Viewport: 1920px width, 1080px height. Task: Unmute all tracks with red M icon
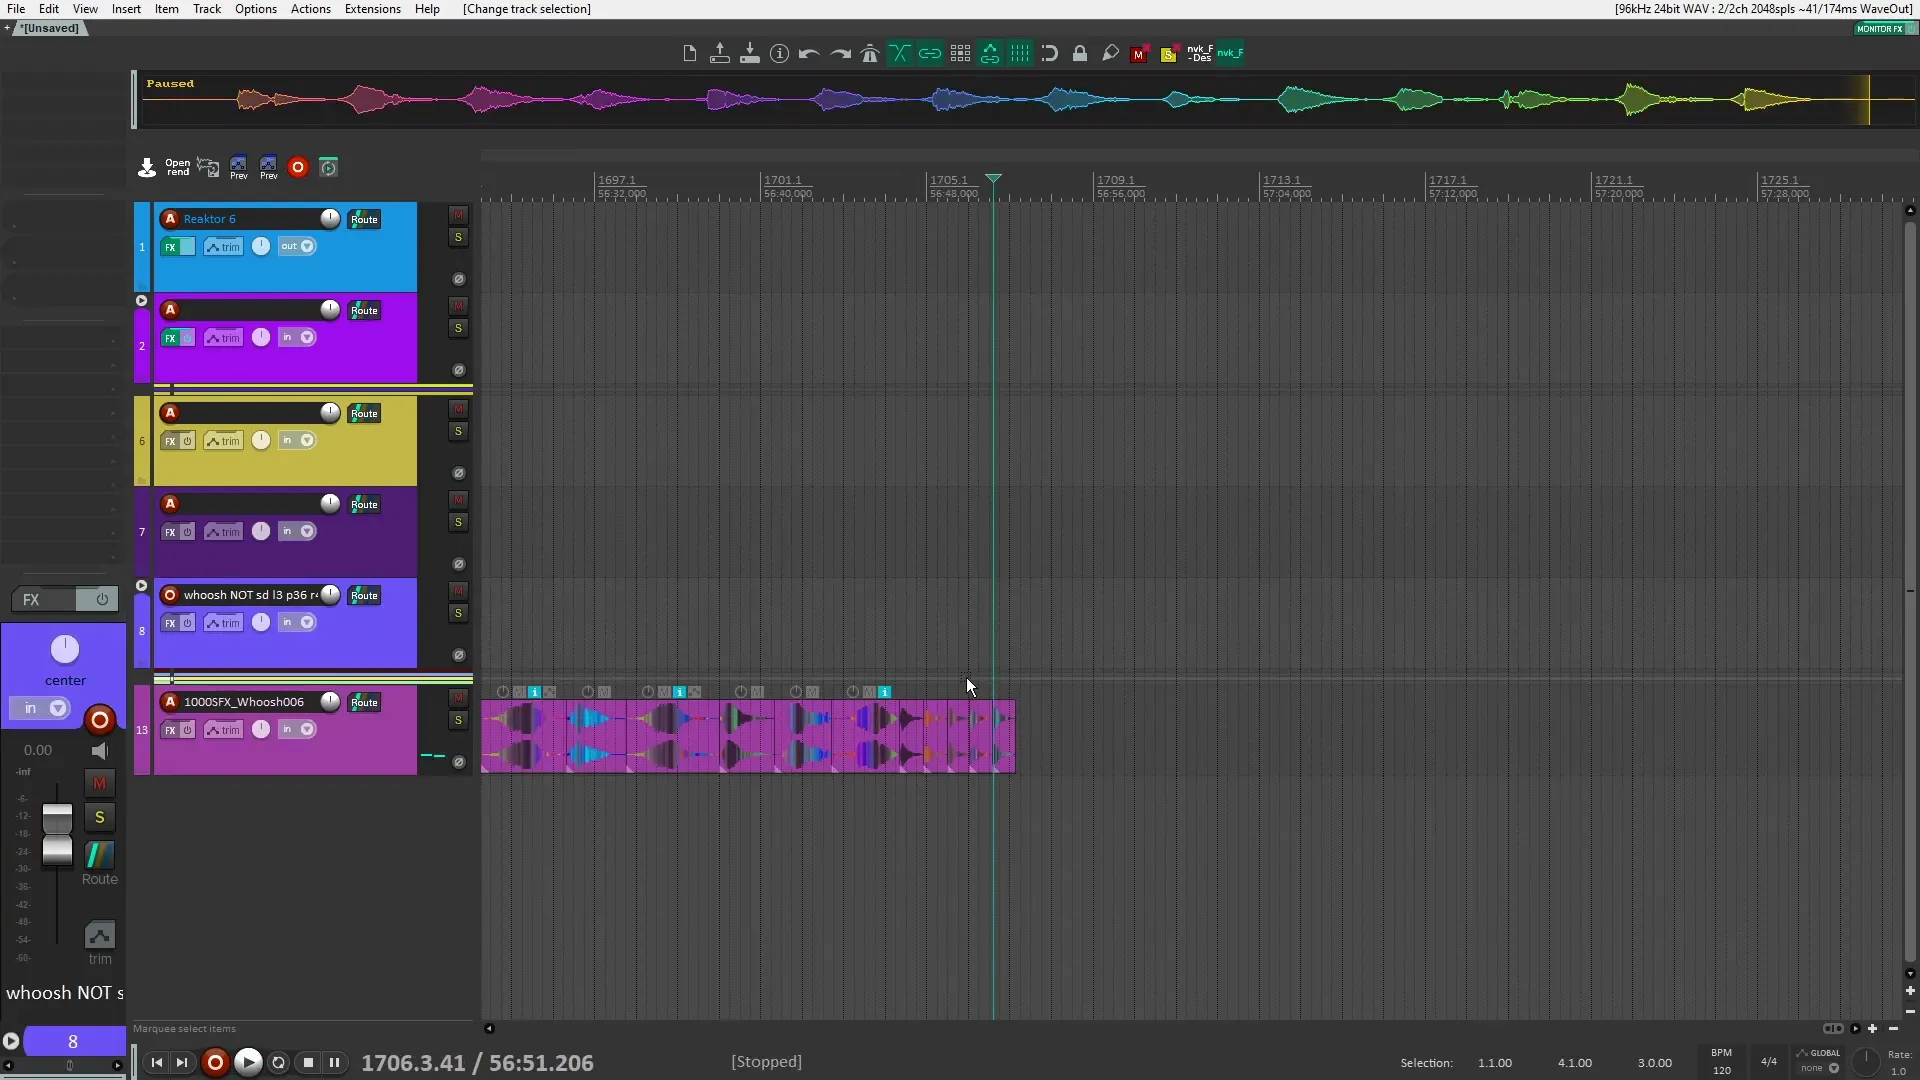[1139, 55]
